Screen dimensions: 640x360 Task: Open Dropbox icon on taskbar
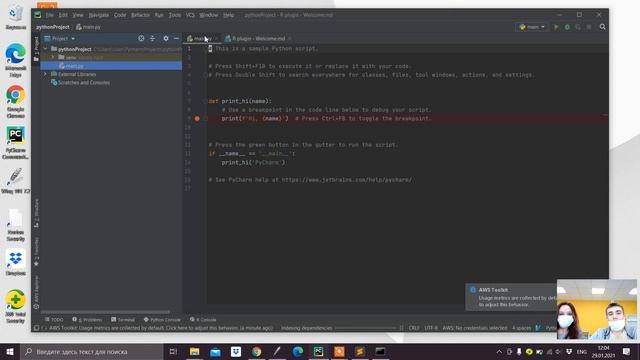tap(236, 351)
